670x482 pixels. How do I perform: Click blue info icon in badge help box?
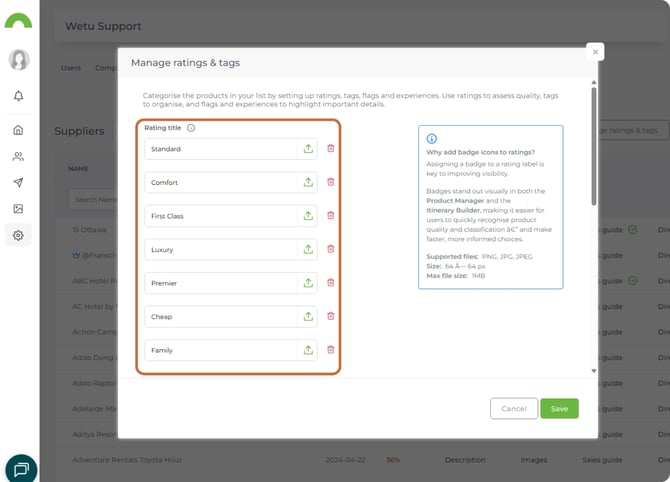[x=432, y=138]
